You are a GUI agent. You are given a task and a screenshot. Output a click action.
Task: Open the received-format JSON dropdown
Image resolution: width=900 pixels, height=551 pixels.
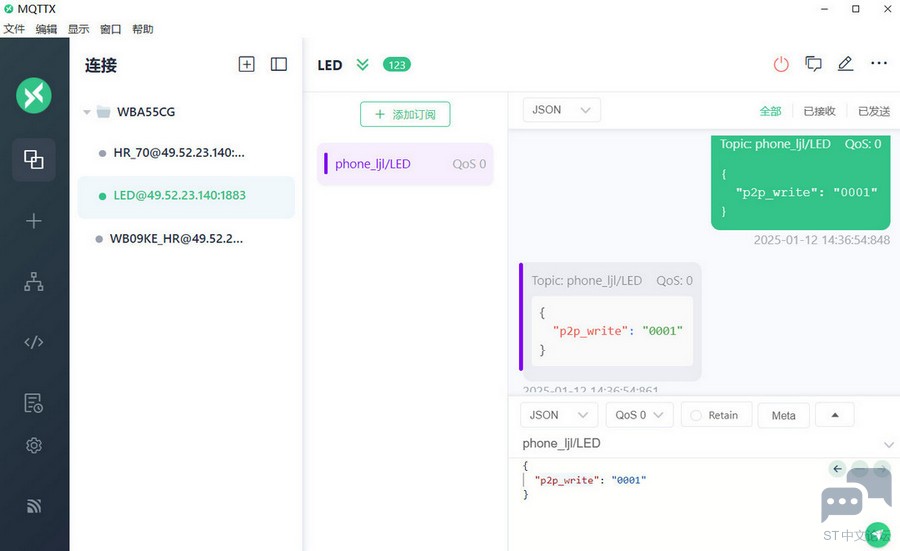point(561,110)
